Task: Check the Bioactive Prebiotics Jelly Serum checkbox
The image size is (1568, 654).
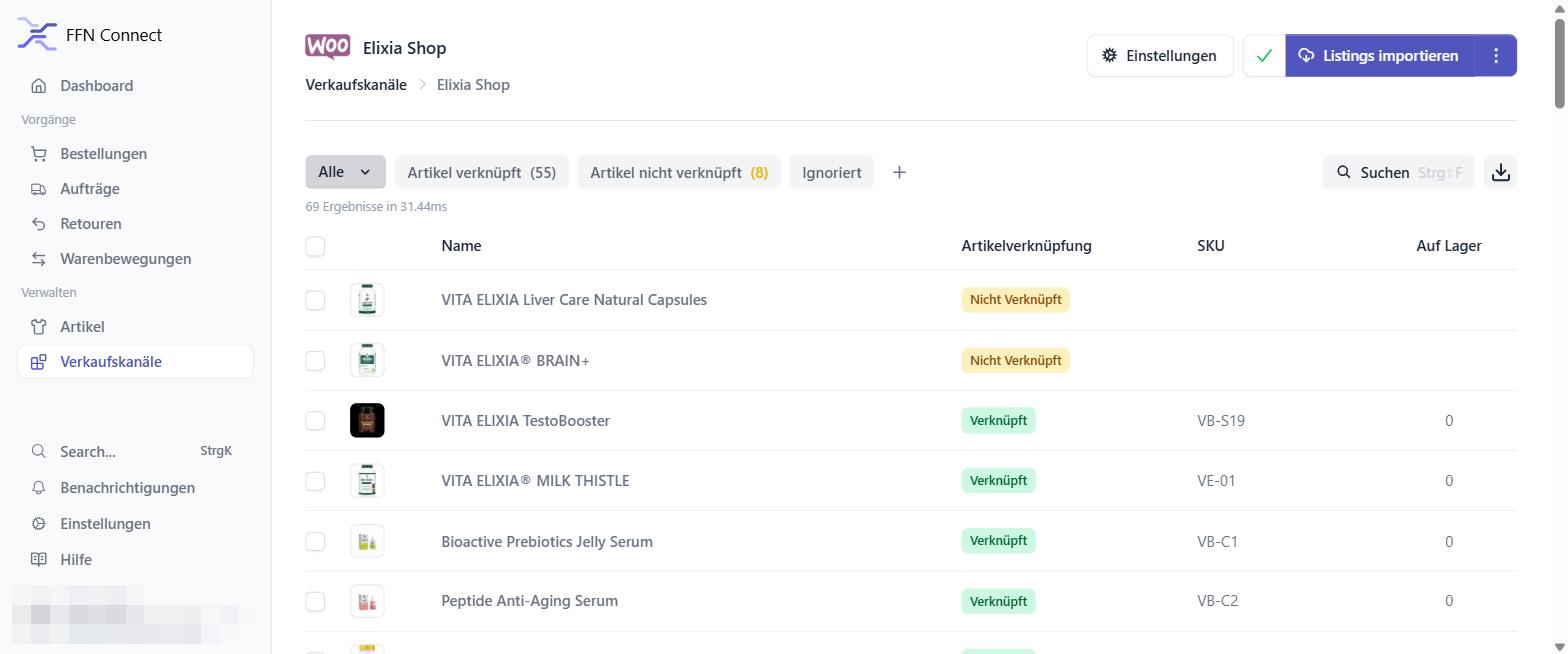Action: tap(315, 541)
